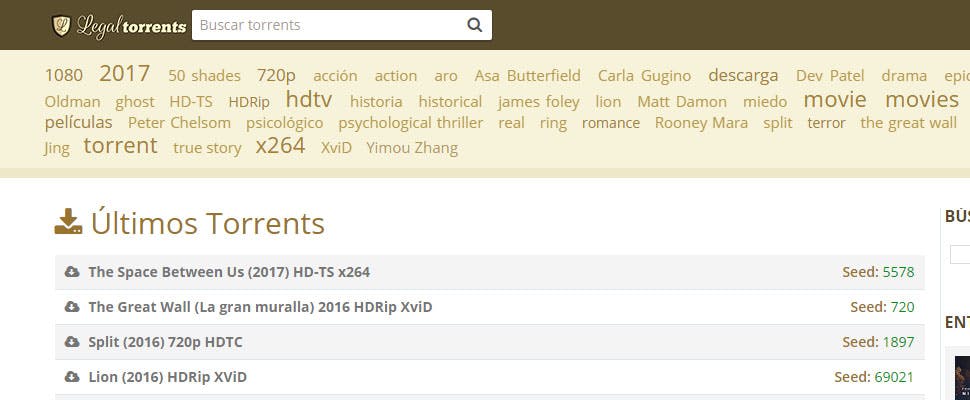Click download icon beside The Great Wall
This screenshot has height=400, width=970.
[x=71, y=307]
